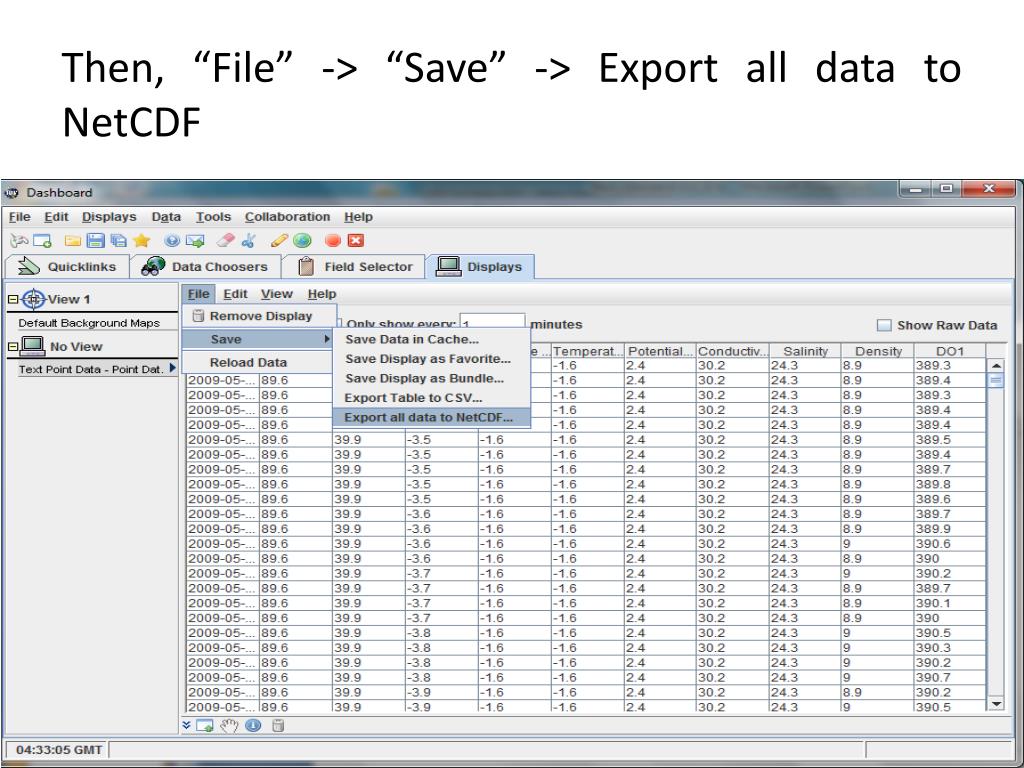Viewport: 1024px width, 768px height.
Task: Click the red circle record icon
Action: 333,240
